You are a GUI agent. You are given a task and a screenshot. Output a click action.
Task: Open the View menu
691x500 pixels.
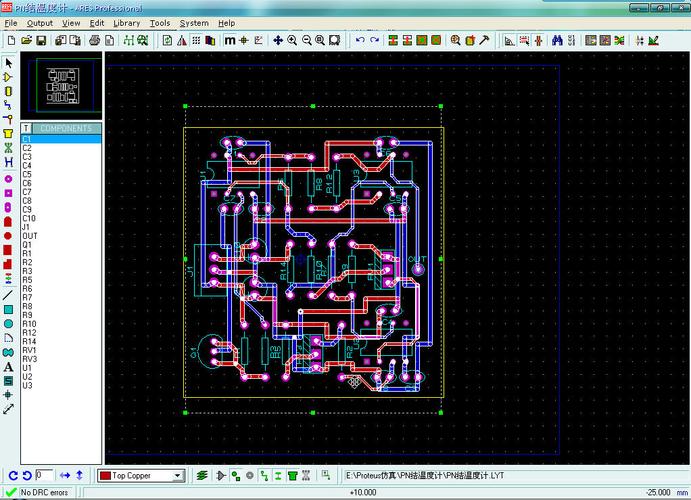pos(71,23)
